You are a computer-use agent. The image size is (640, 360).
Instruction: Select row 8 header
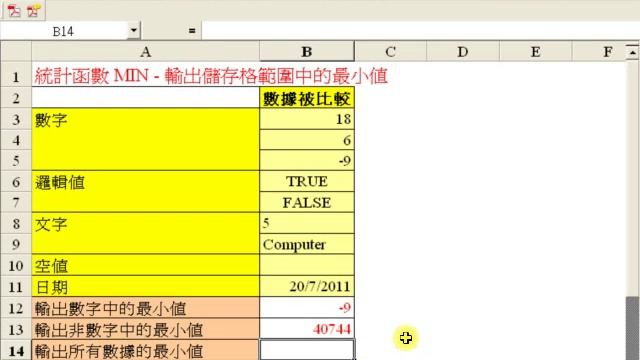coord(16,223)
